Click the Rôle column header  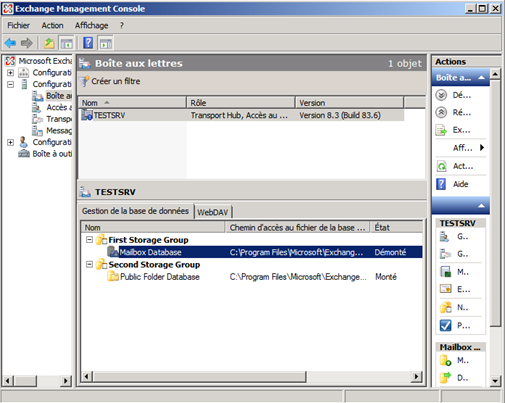tap(241, 103)
